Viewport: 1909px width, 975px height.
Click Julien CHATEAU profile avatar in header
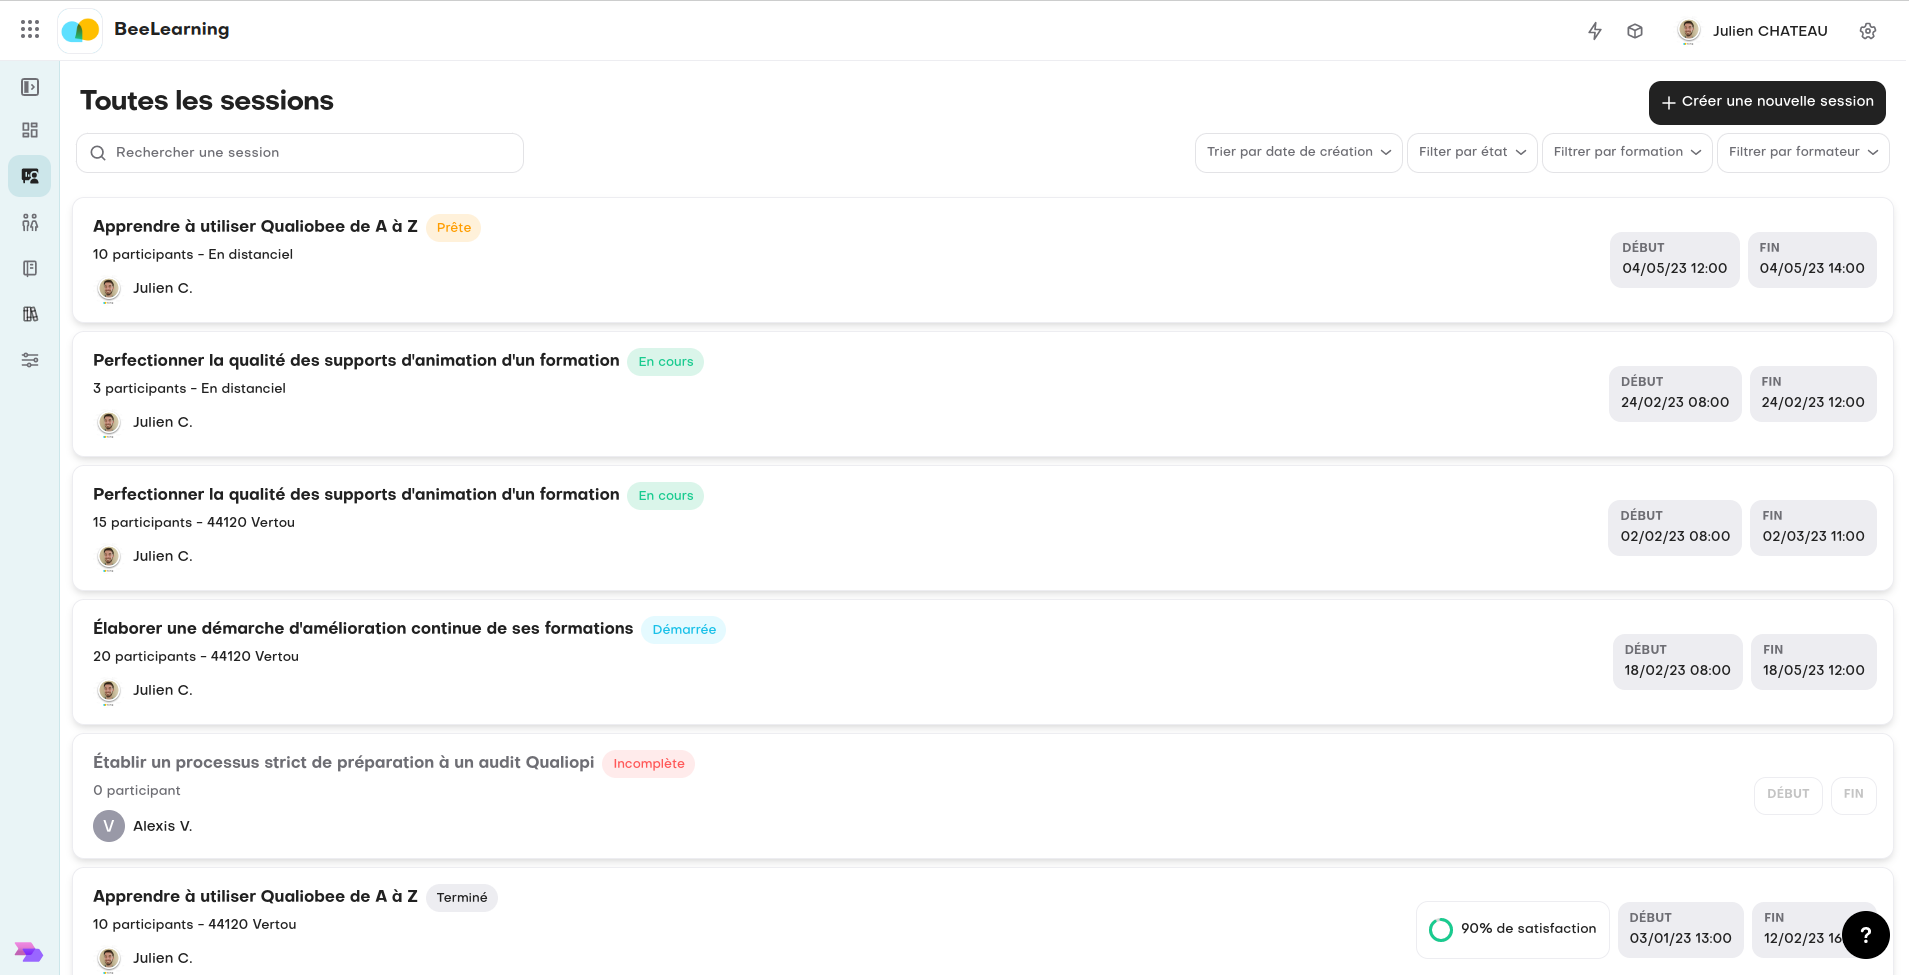pos(1689,31)
